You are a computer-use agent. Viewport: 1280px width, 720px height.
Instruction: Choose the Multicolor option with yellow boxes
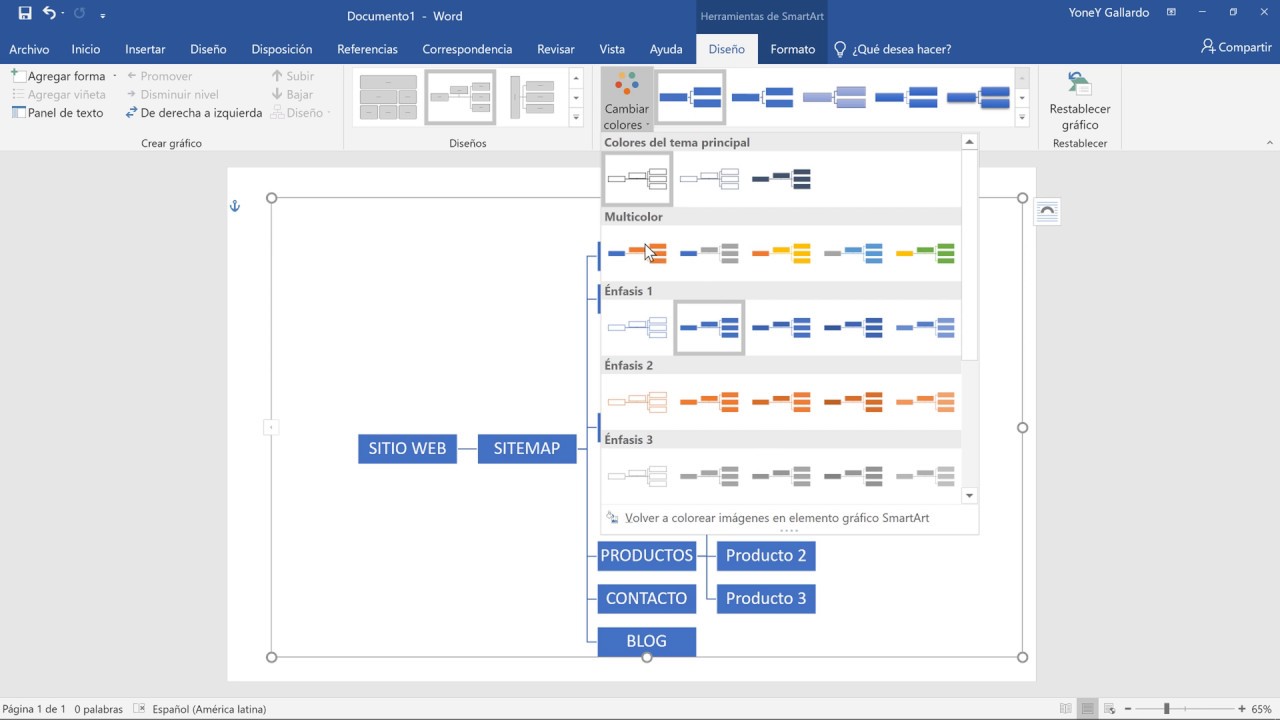coord(781,253)
